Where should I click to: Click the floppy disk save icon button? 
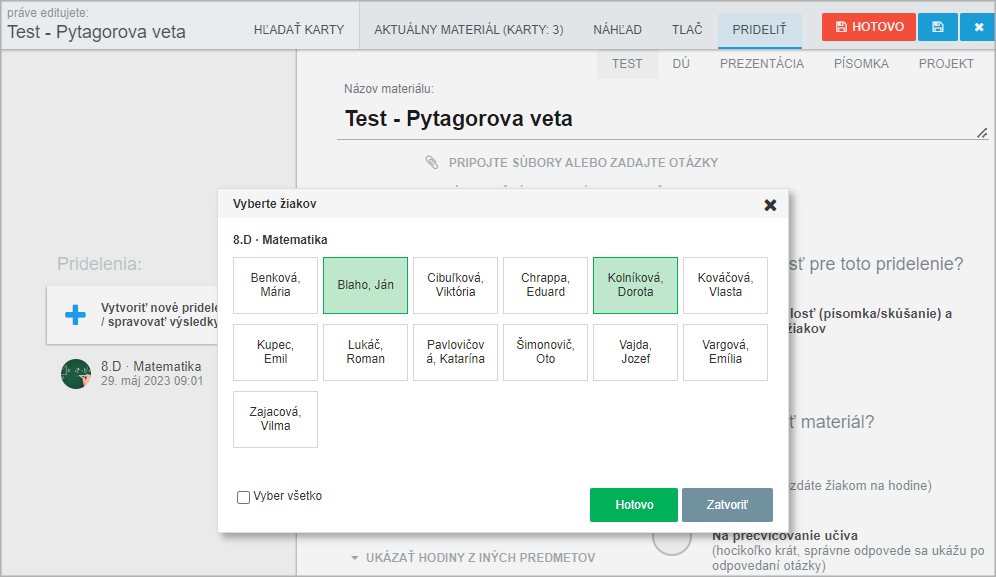click(937, 27)
